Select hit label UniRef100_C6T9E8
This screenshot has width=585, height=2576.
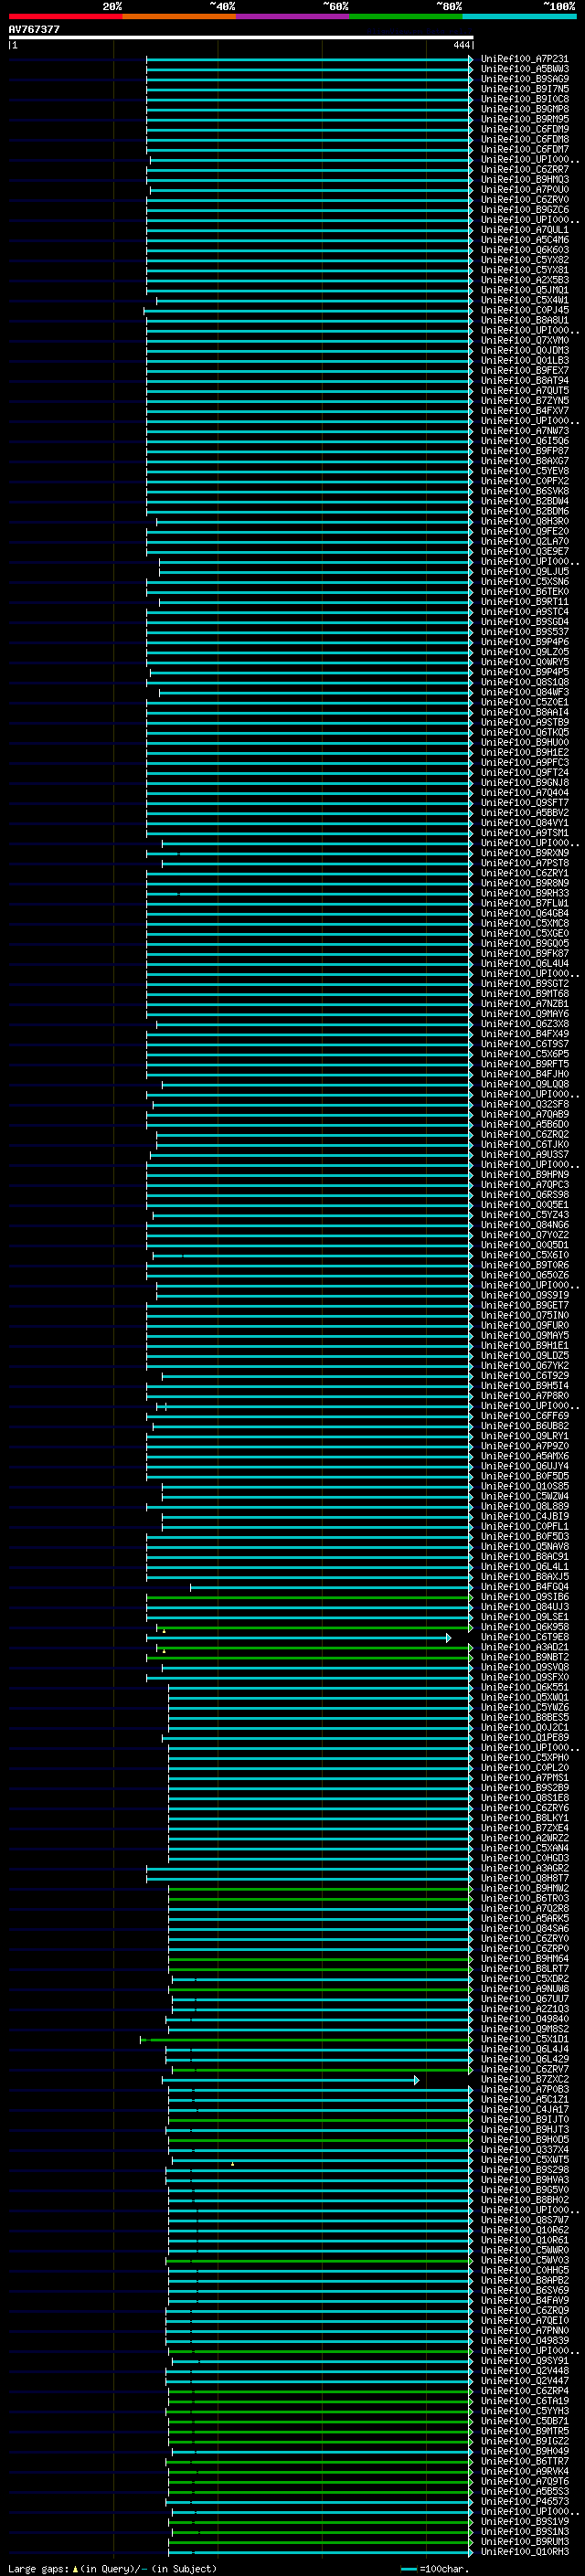pyautogui.click(x=524, y=1637)
